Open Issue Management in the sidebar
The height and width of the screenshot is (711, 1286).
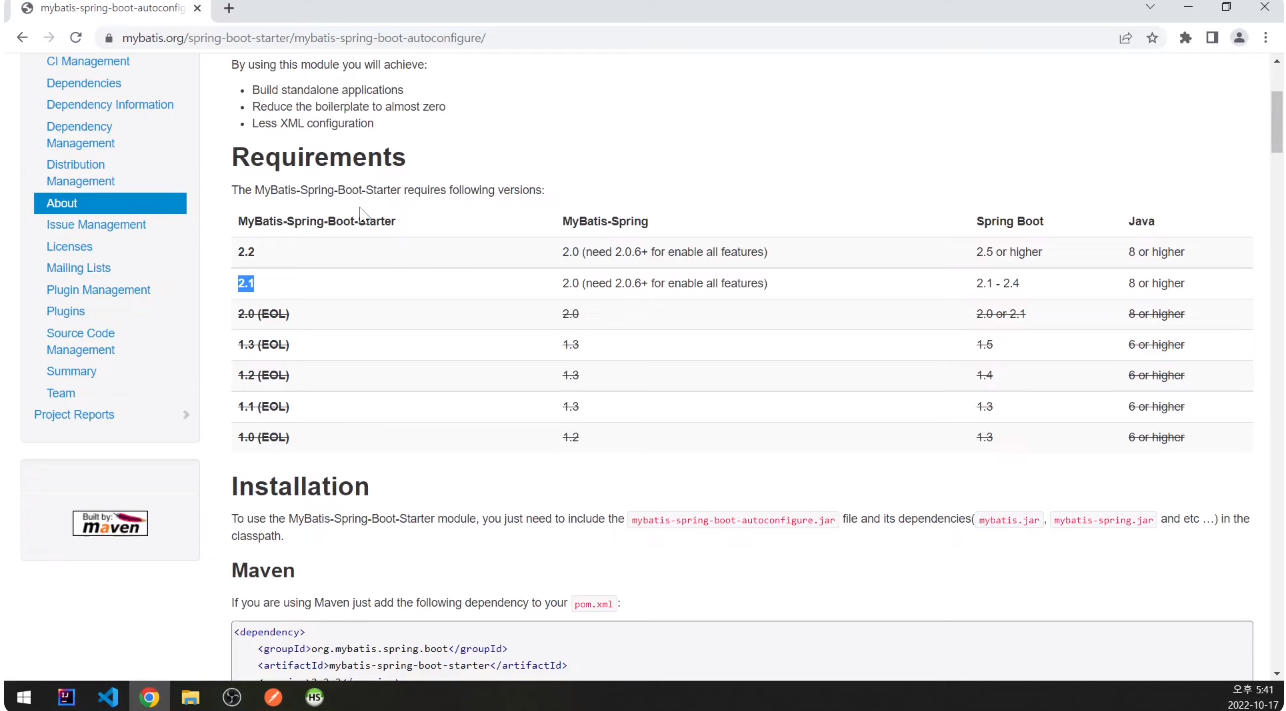point(96,225)
